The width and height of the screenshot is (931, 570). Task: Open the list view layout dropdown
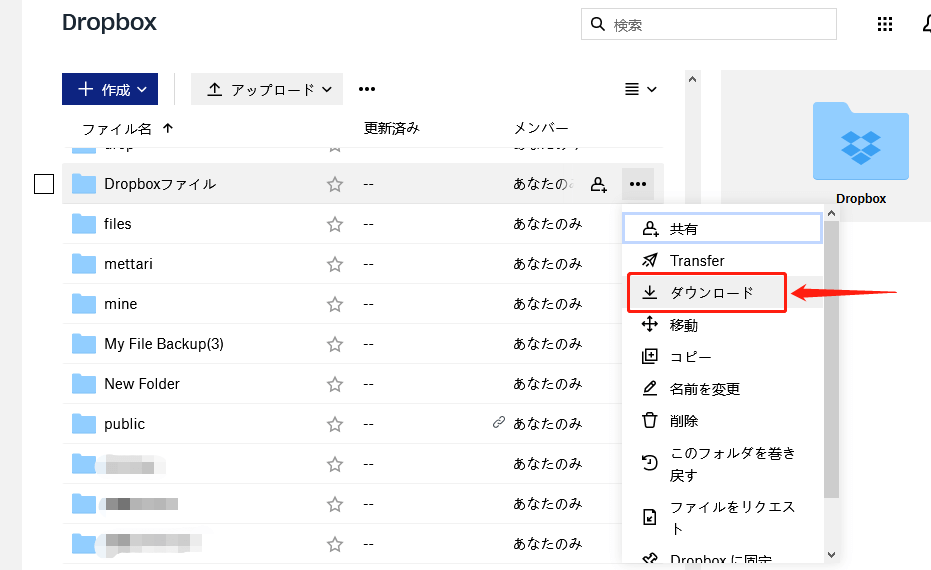click(641, 89)
